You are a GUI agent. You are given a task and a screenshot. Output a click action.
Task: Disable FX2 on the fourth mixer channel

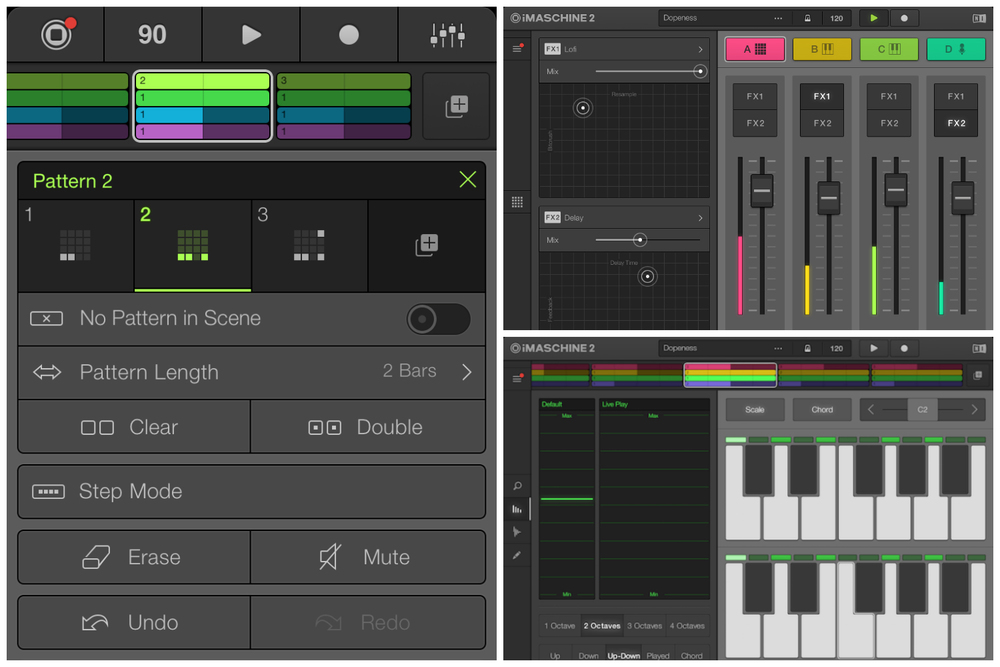pyautogui.click(x=956, y=123)
